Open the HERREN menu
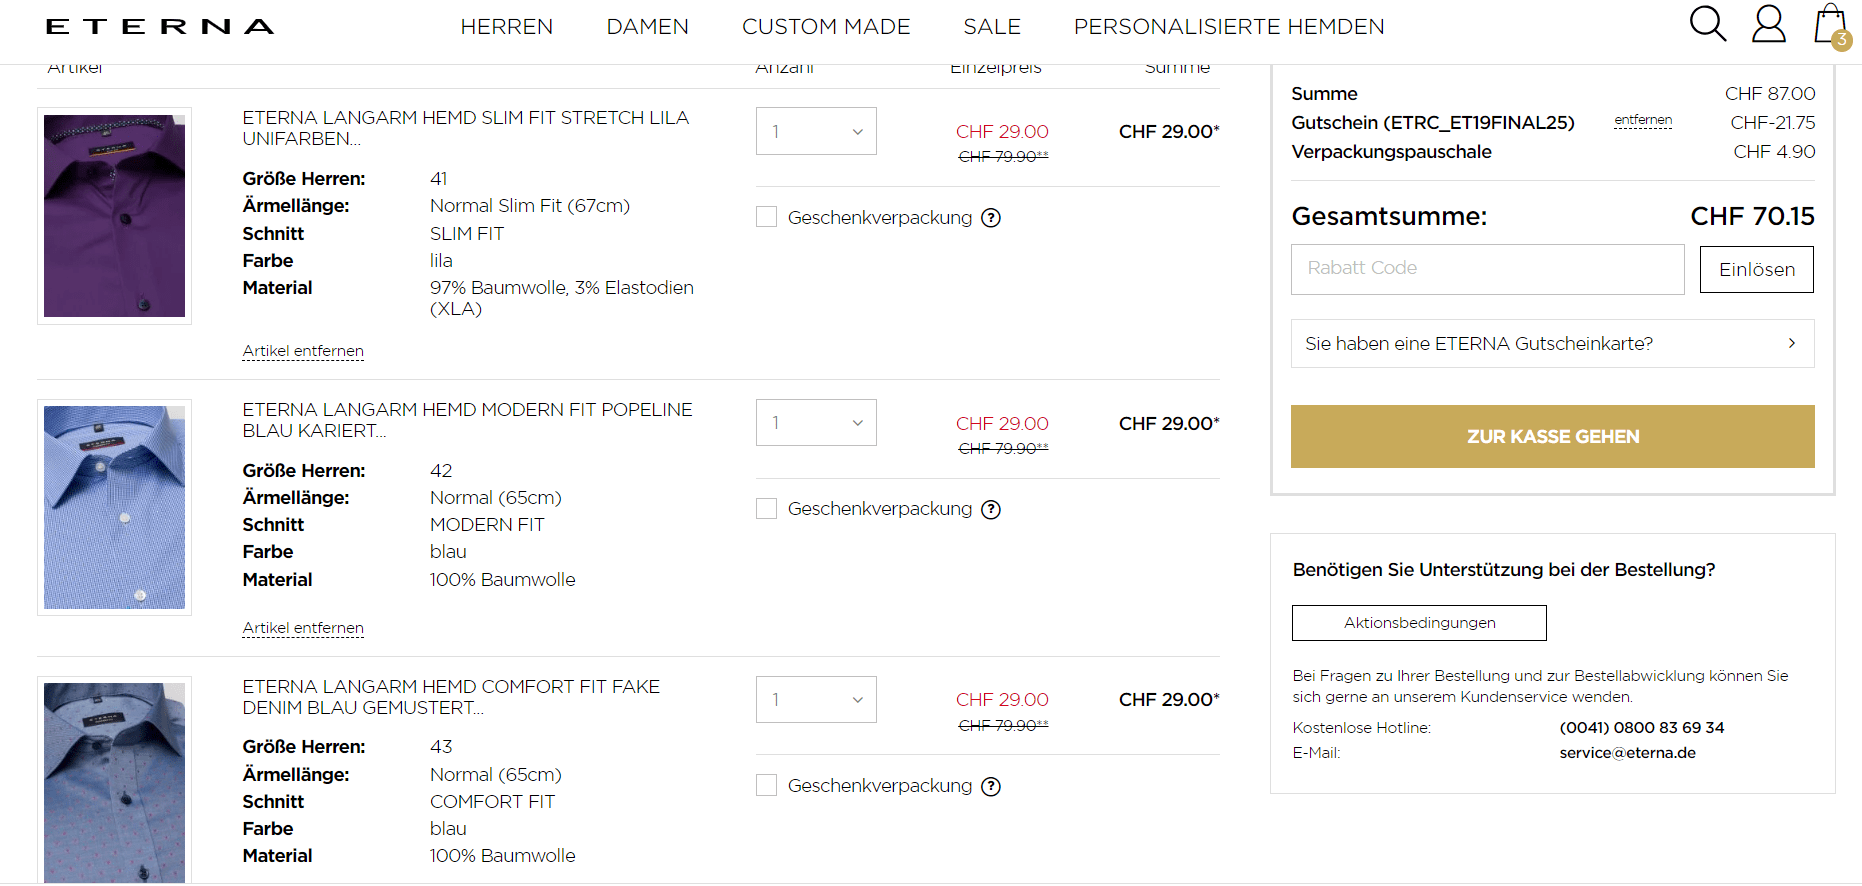The image size is (1862, 886). coord(506,27)
